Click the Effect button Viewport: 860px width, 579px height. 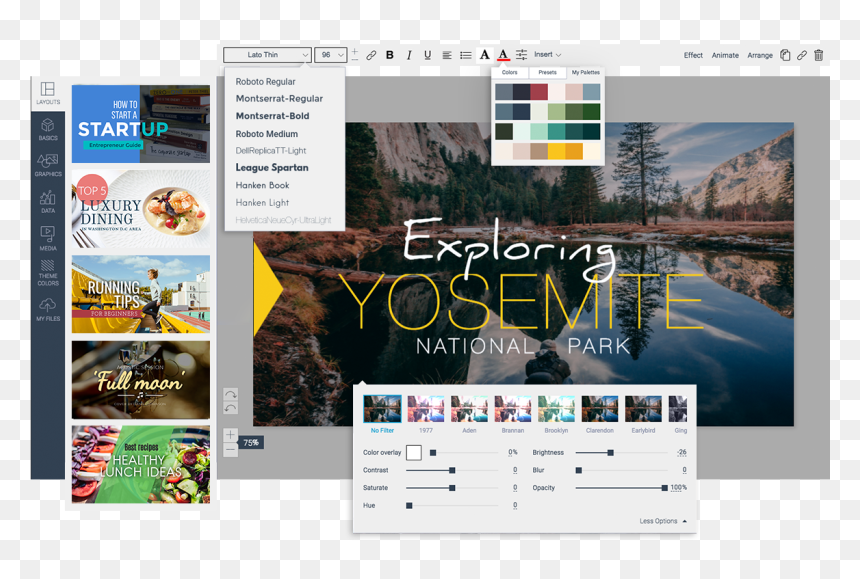tap(693, 55)
